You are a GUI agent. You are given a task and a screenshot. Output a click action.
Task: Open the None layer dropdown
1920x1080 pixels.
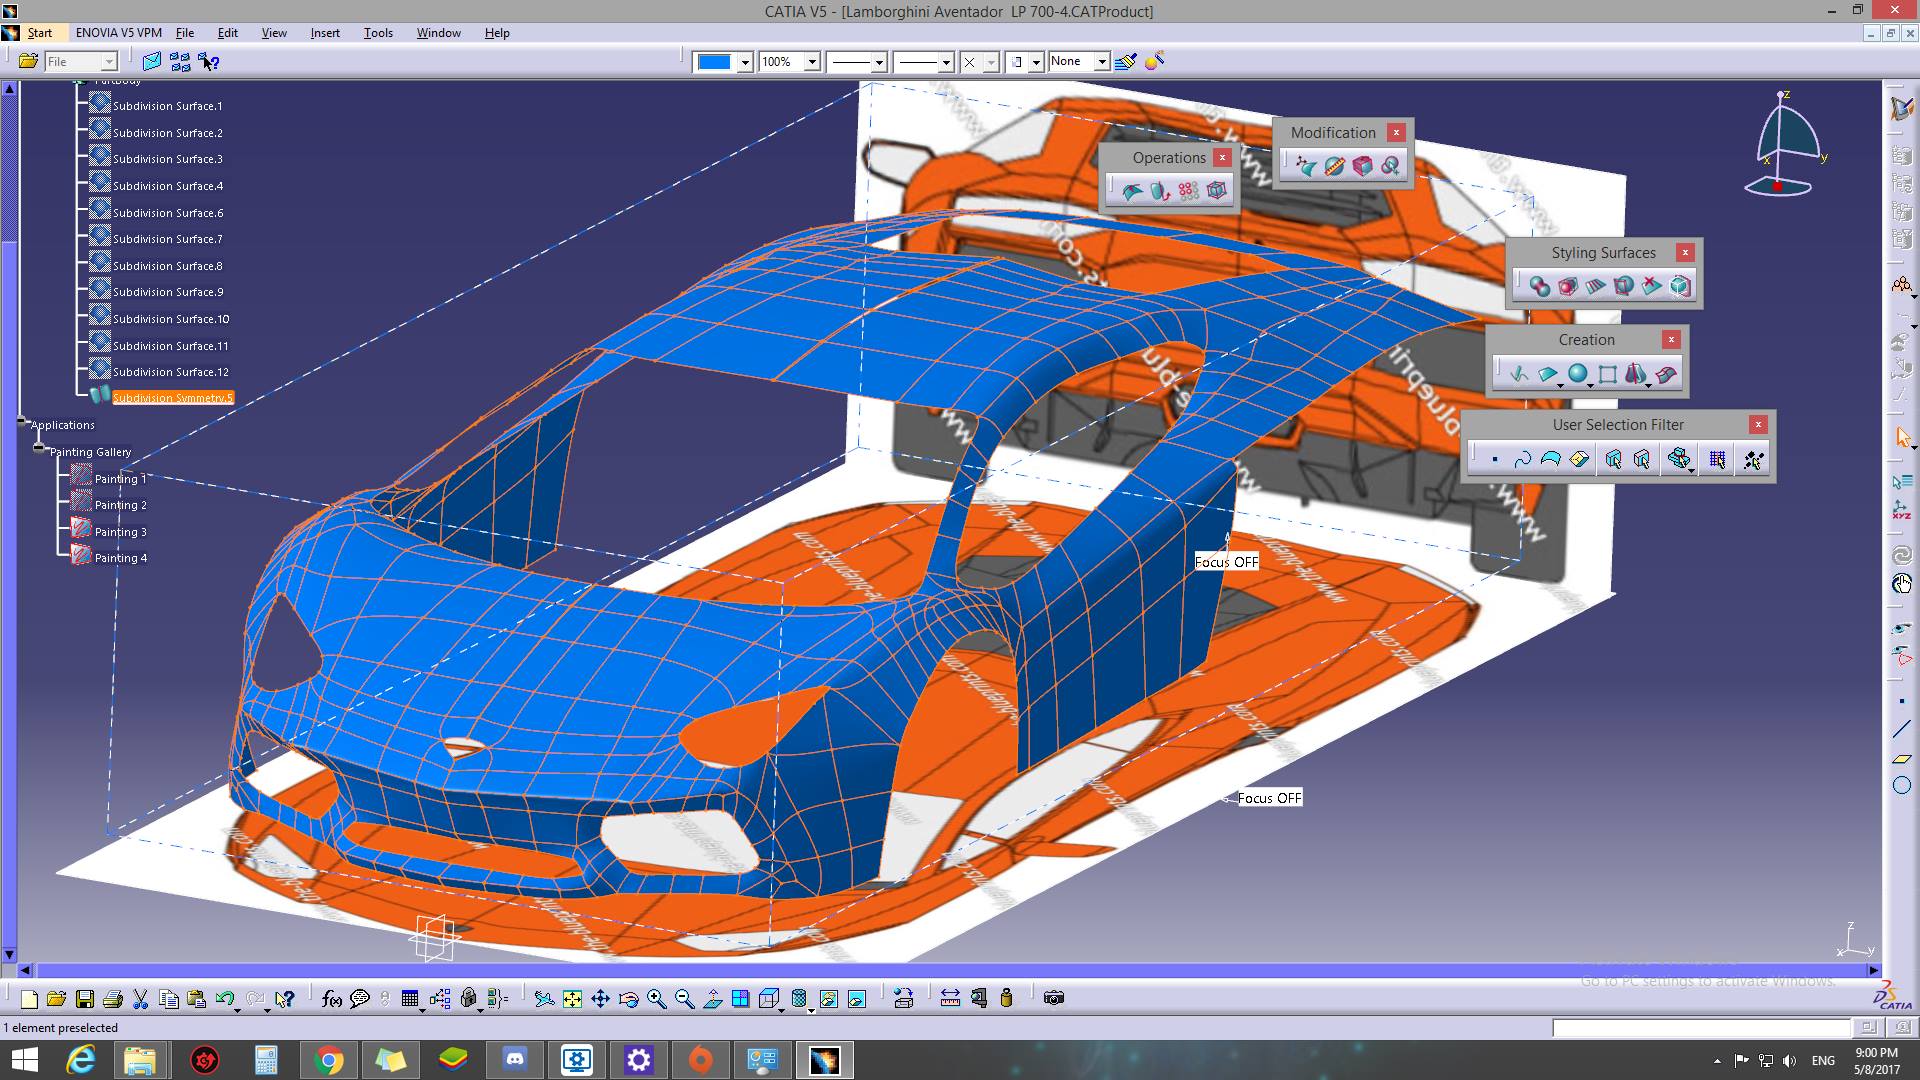pos(1101,62)
